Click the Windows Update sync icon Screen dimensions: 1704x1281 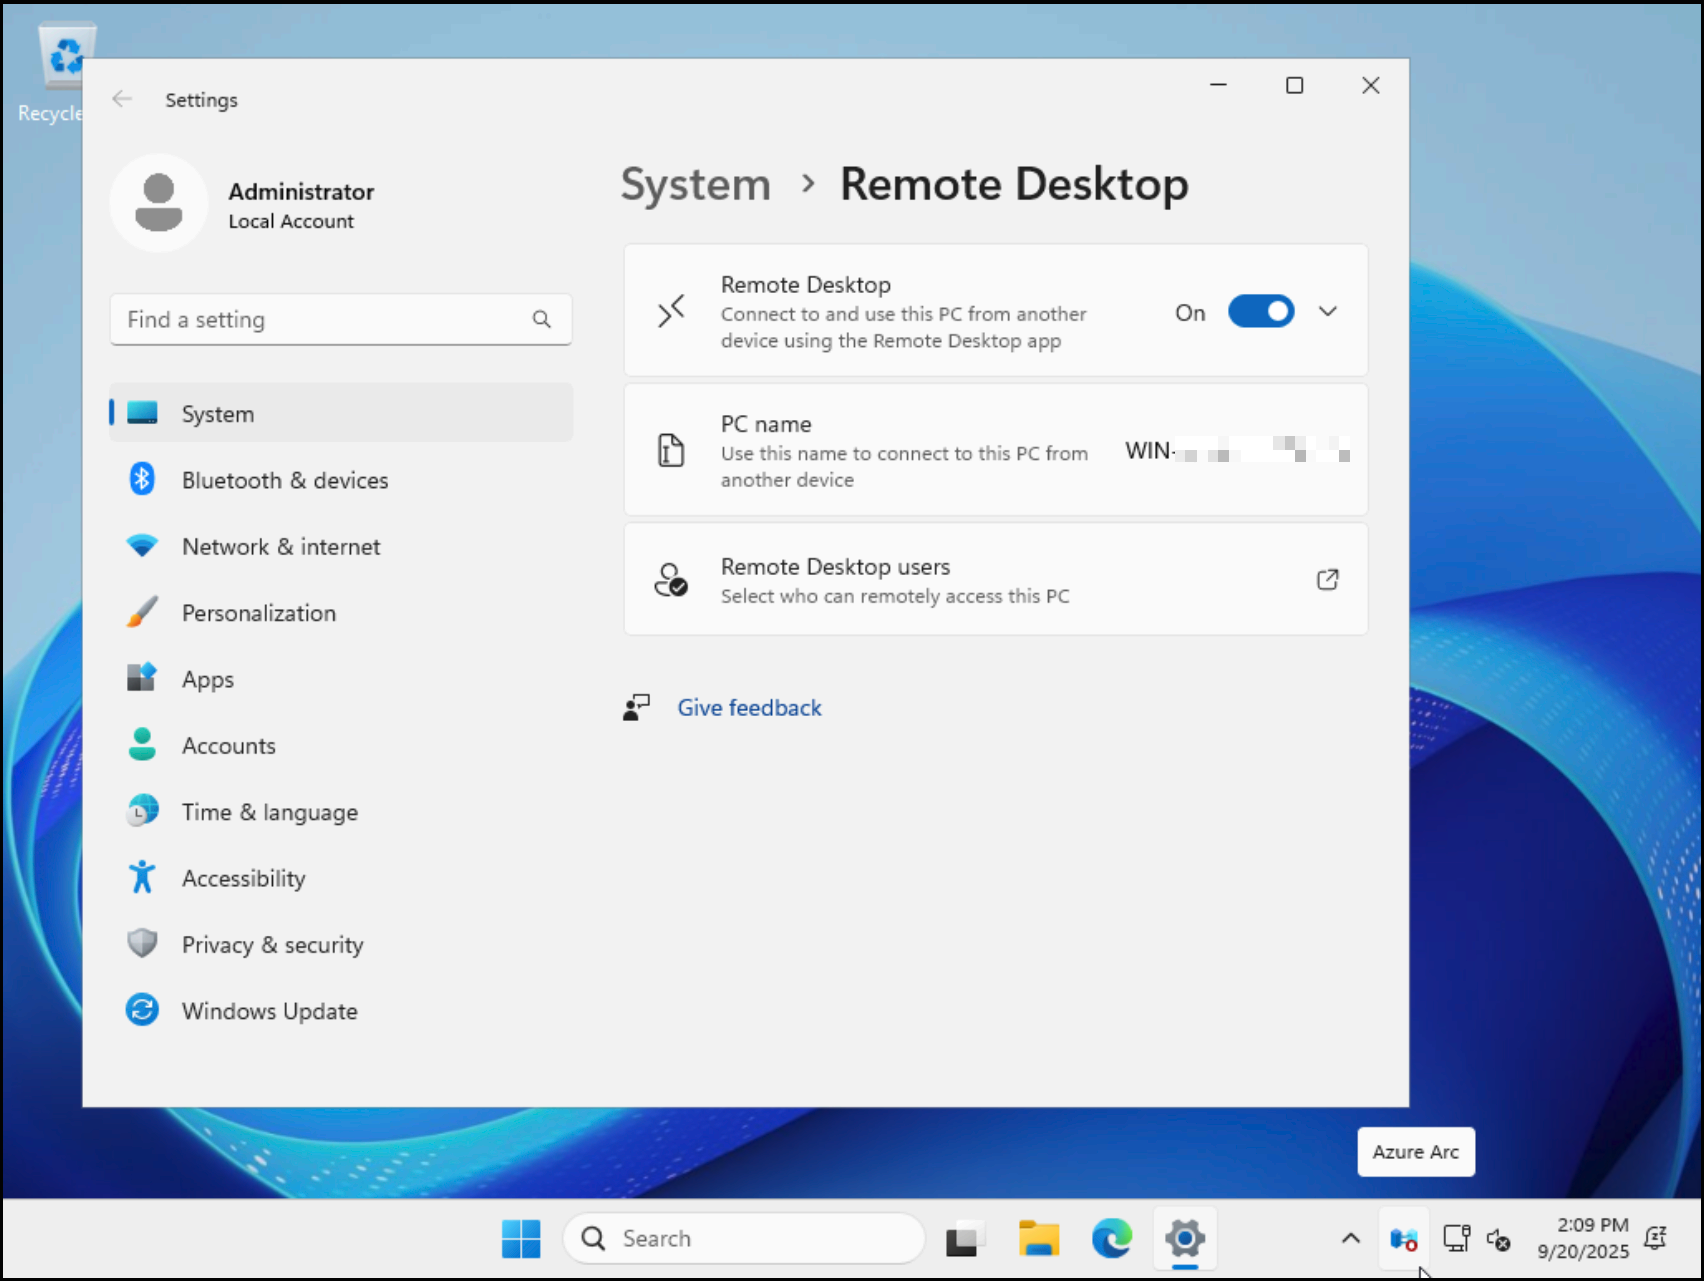(142, 1010)
